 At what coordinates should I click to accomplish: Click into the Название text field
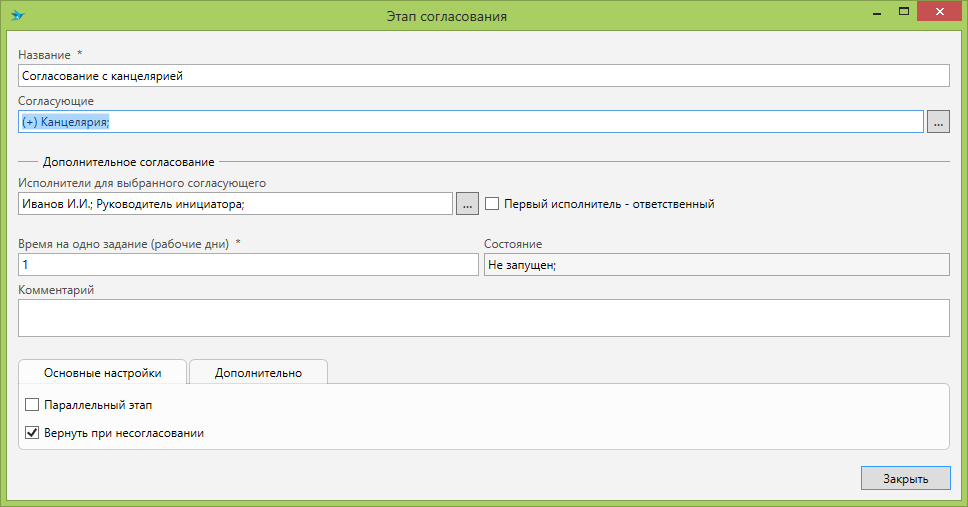coord(483,75)
